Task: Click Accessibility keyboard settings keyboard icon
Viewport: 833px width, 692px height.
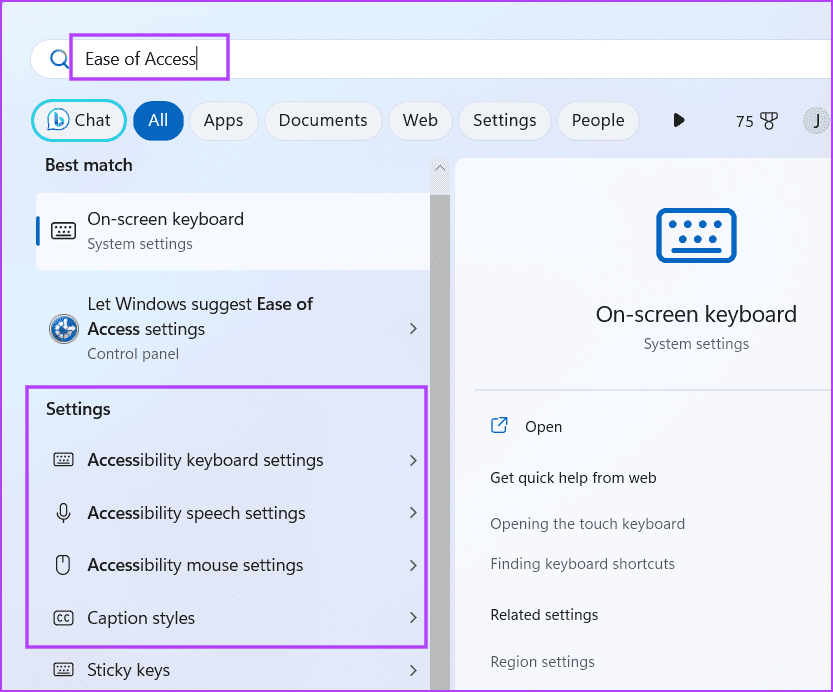Action: (x=63, y=459)
